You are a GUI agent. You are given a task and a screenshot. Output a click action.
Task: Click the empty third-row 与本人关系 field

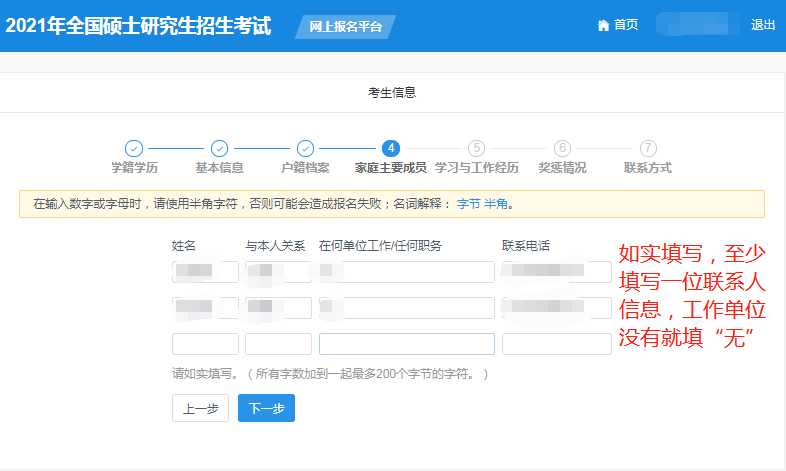click(x=278, y=344)
